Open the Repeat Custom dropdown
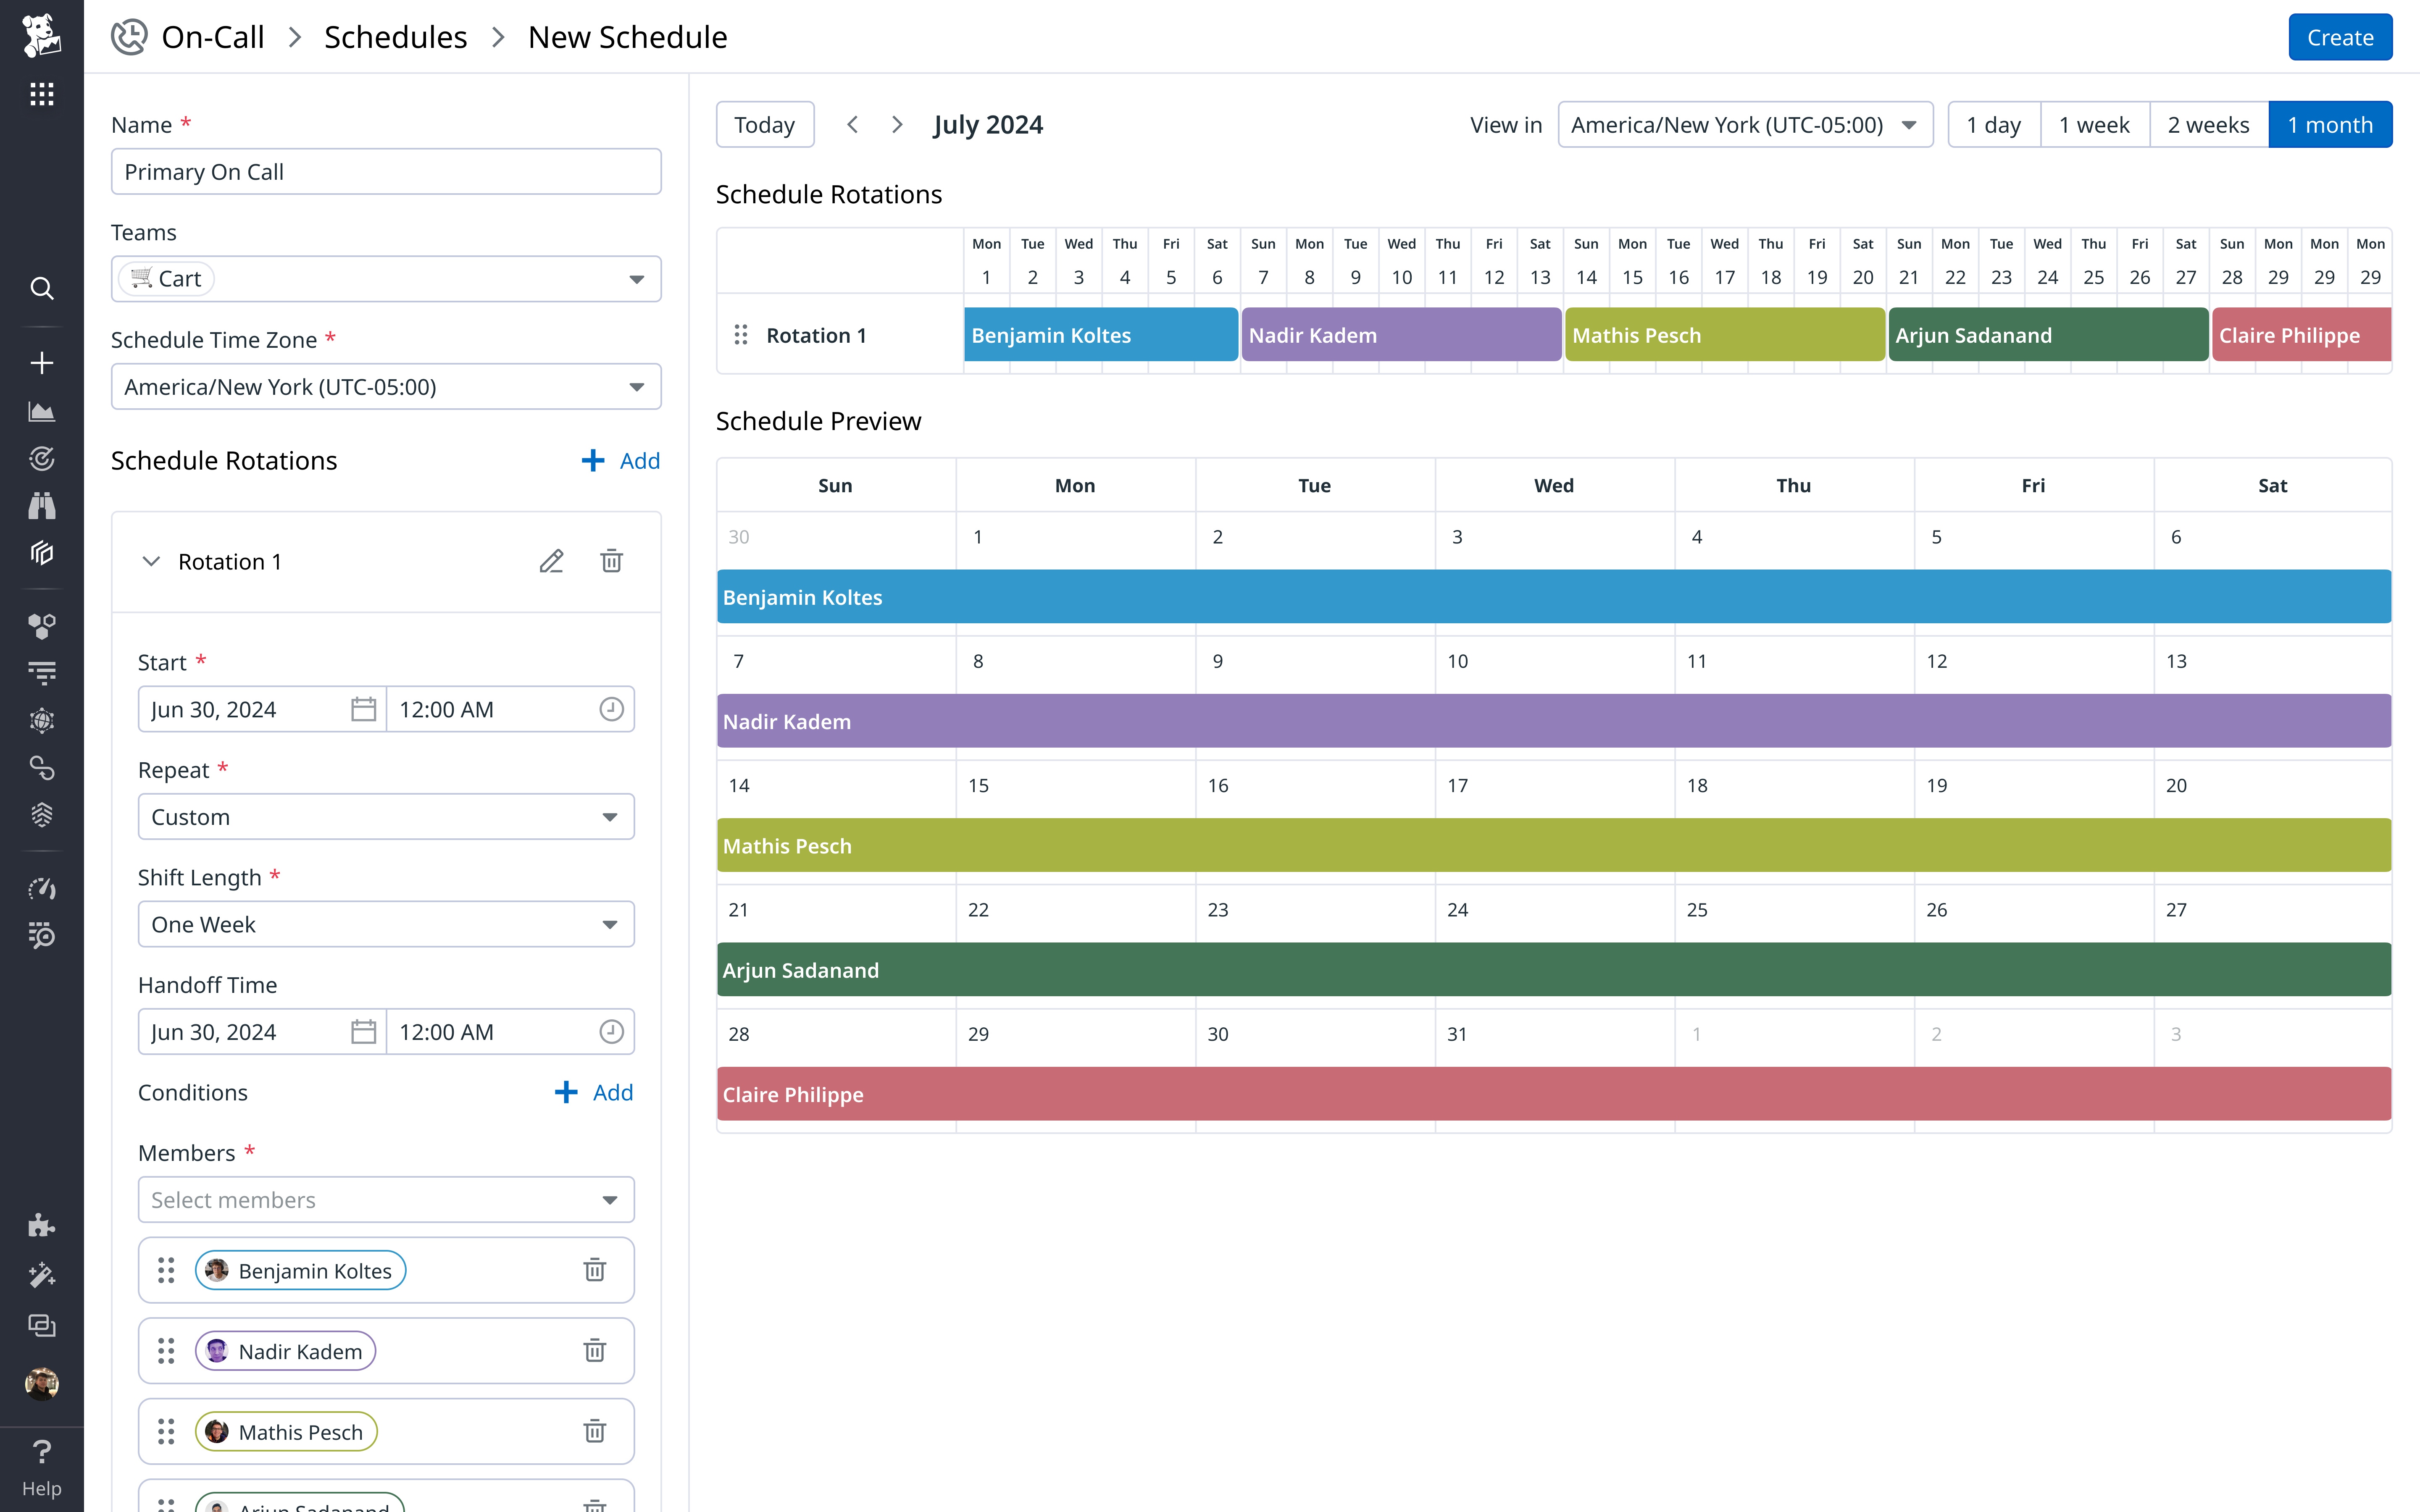 tap(385, 817)
